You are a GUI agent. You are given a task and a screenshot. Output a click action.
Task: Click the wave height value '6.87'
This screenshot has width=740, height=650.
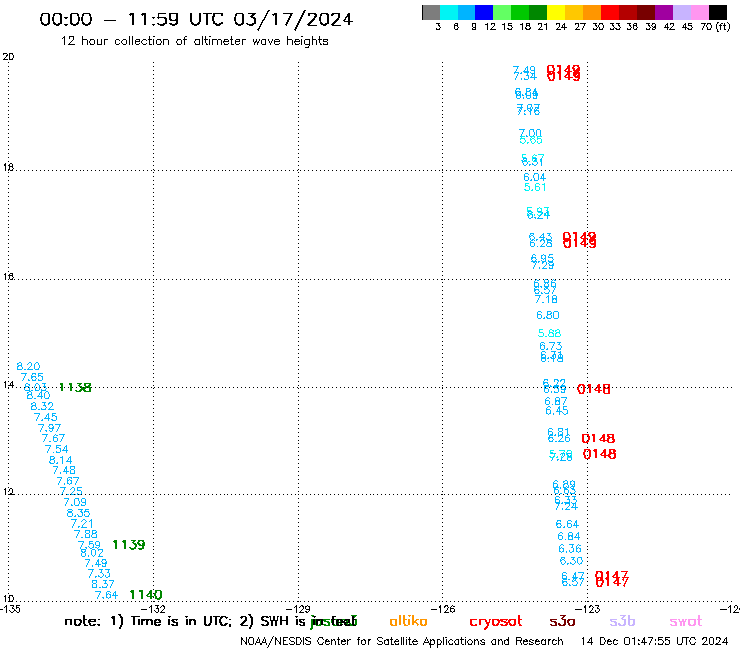pos(556,402)
